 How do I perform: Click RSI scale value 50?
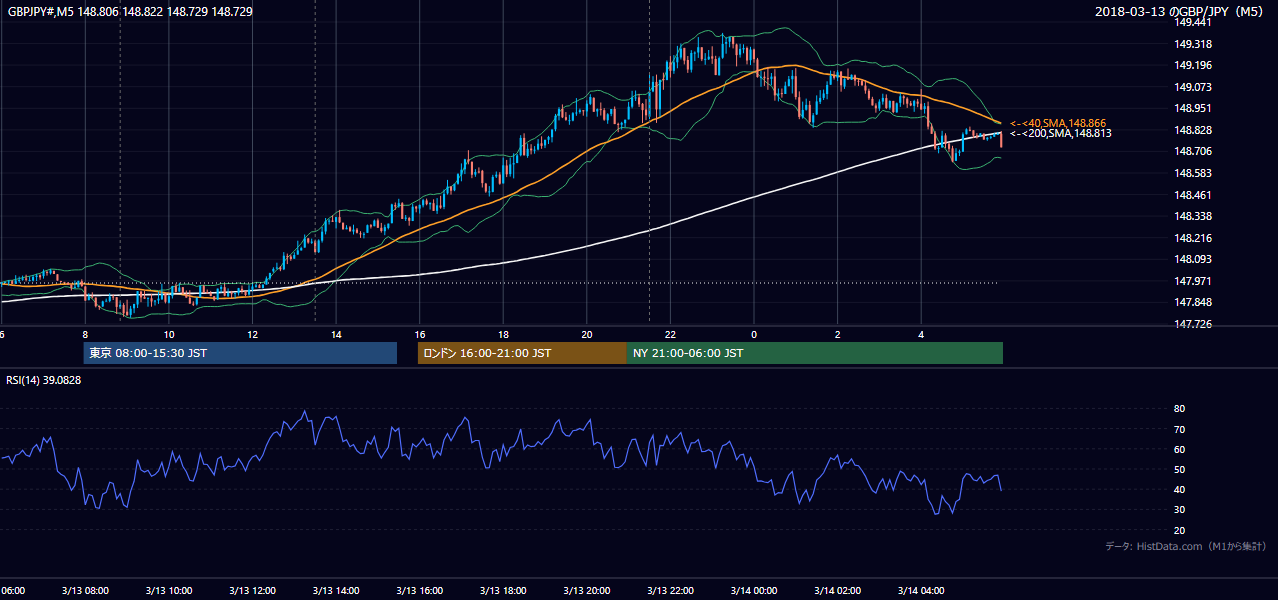tap(1179, 469)
